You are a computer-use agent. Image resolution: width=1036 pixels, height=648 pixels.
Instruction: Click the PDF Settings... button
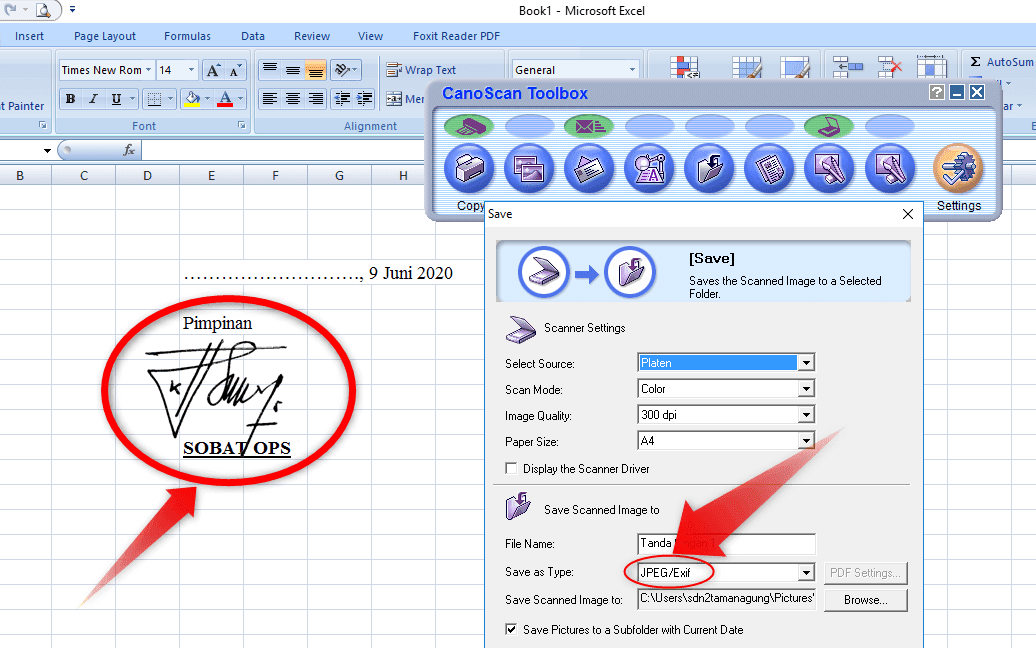pyautogui.click(x=866, y=573)
